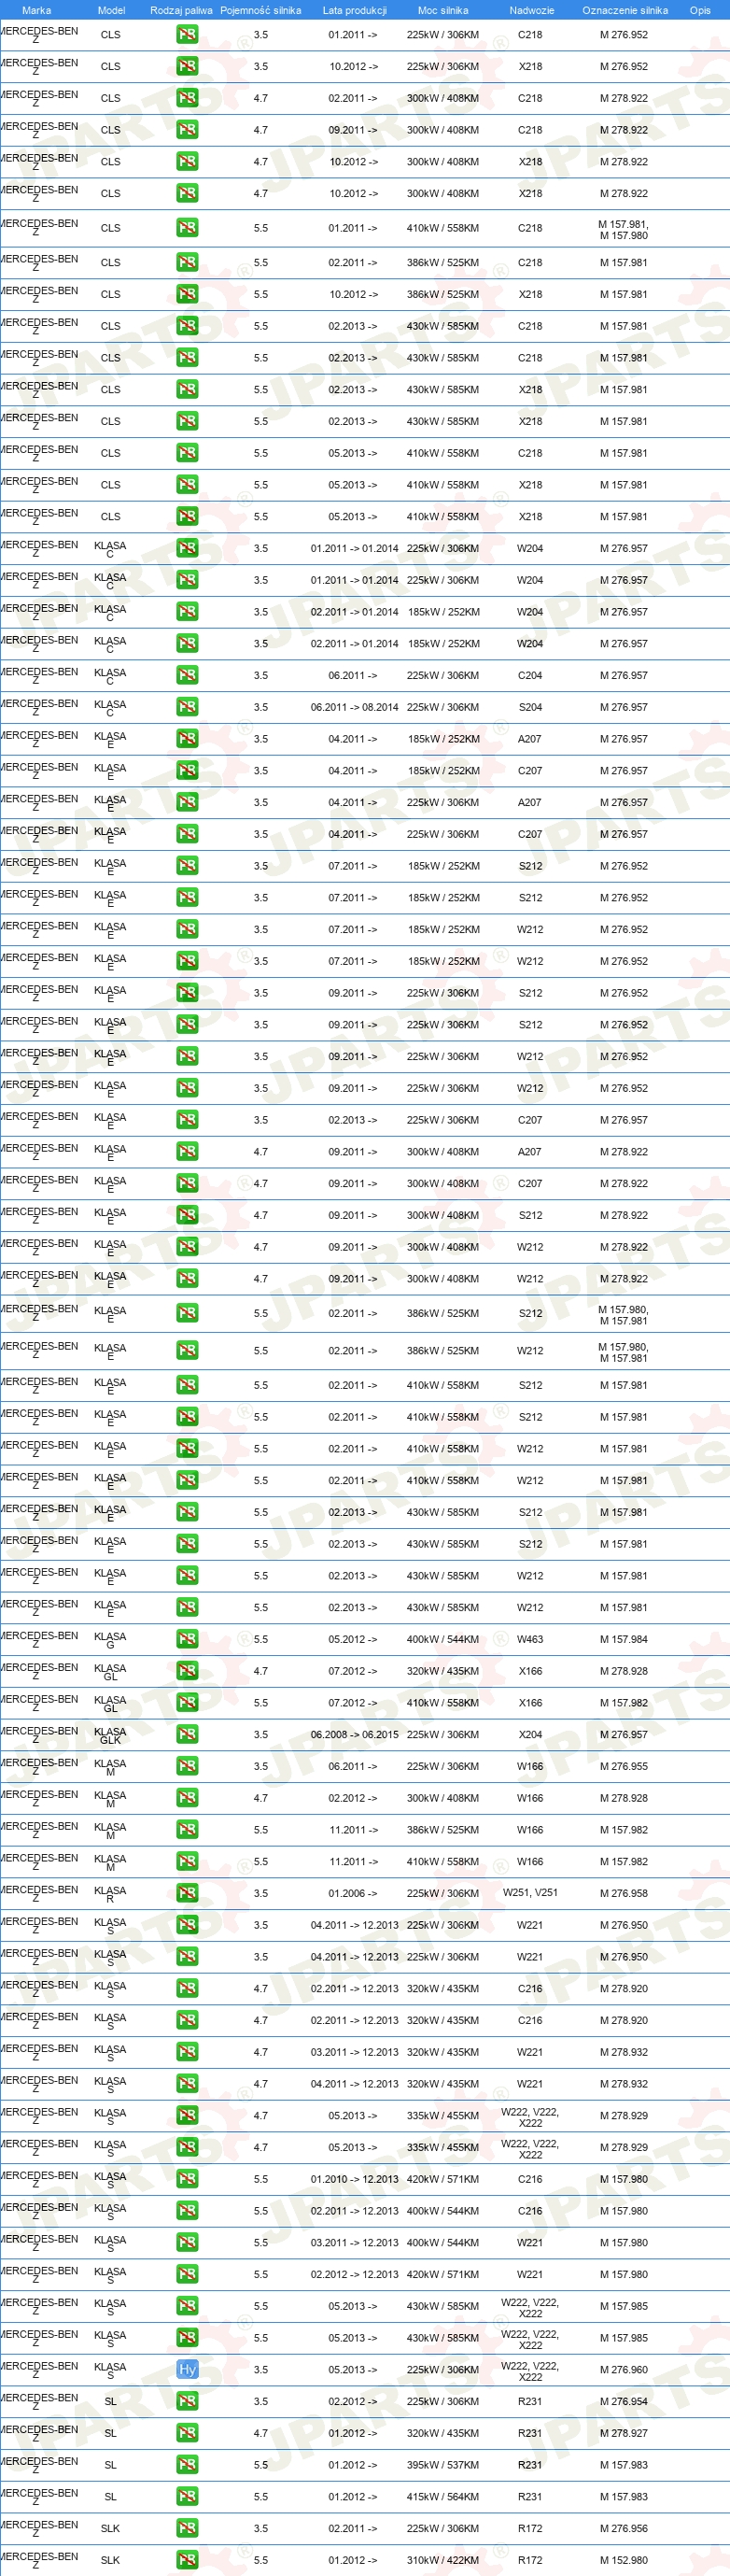Screen dimensions: 730x2576
Task: Select the date range 02.2012 -> 12.2013
Action: 354,2274
